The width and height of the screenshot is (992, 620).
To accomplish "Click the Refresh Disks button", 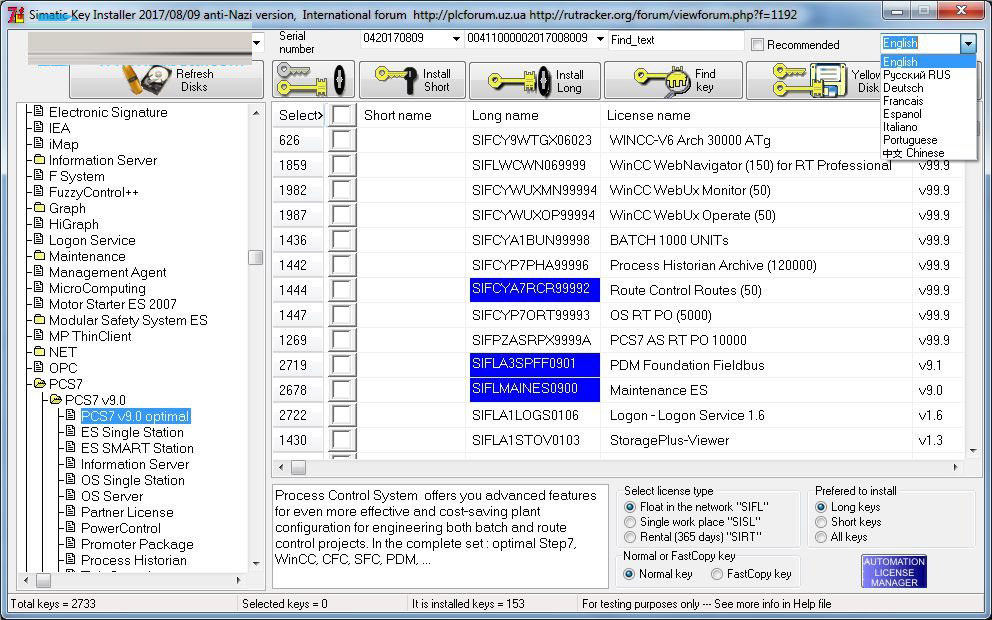I will tap(166, 80).
